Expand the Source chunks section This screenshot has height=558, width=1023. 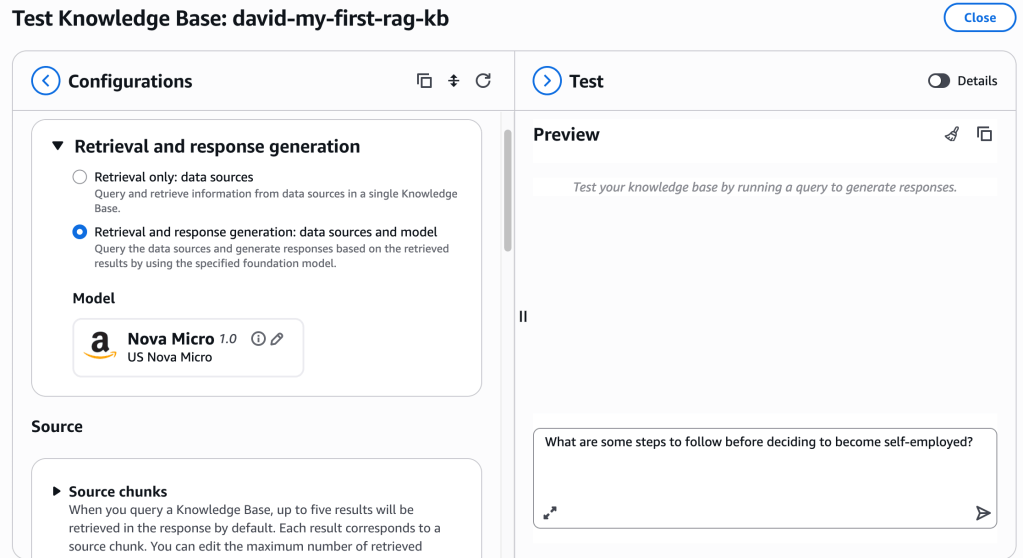click(57, 491)
